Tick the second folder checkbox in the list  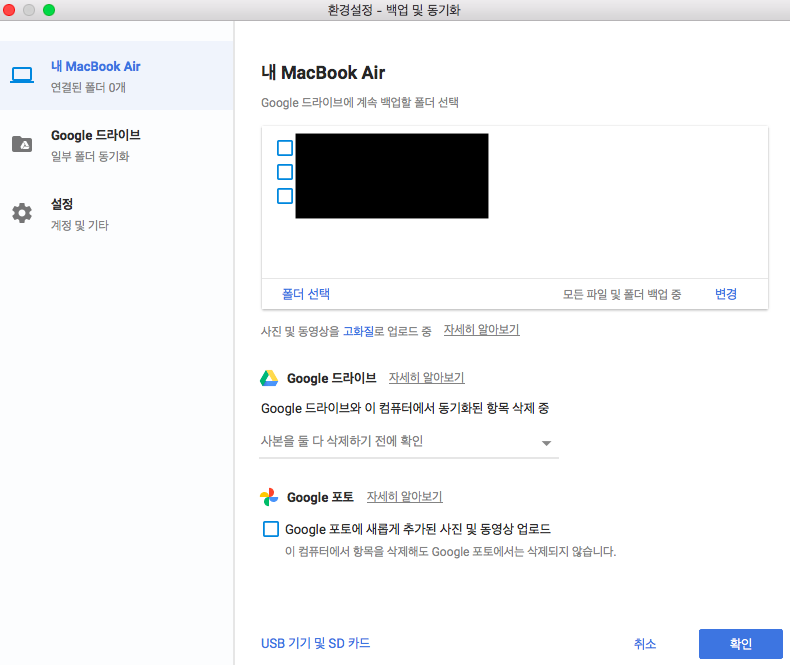[285, 172]
